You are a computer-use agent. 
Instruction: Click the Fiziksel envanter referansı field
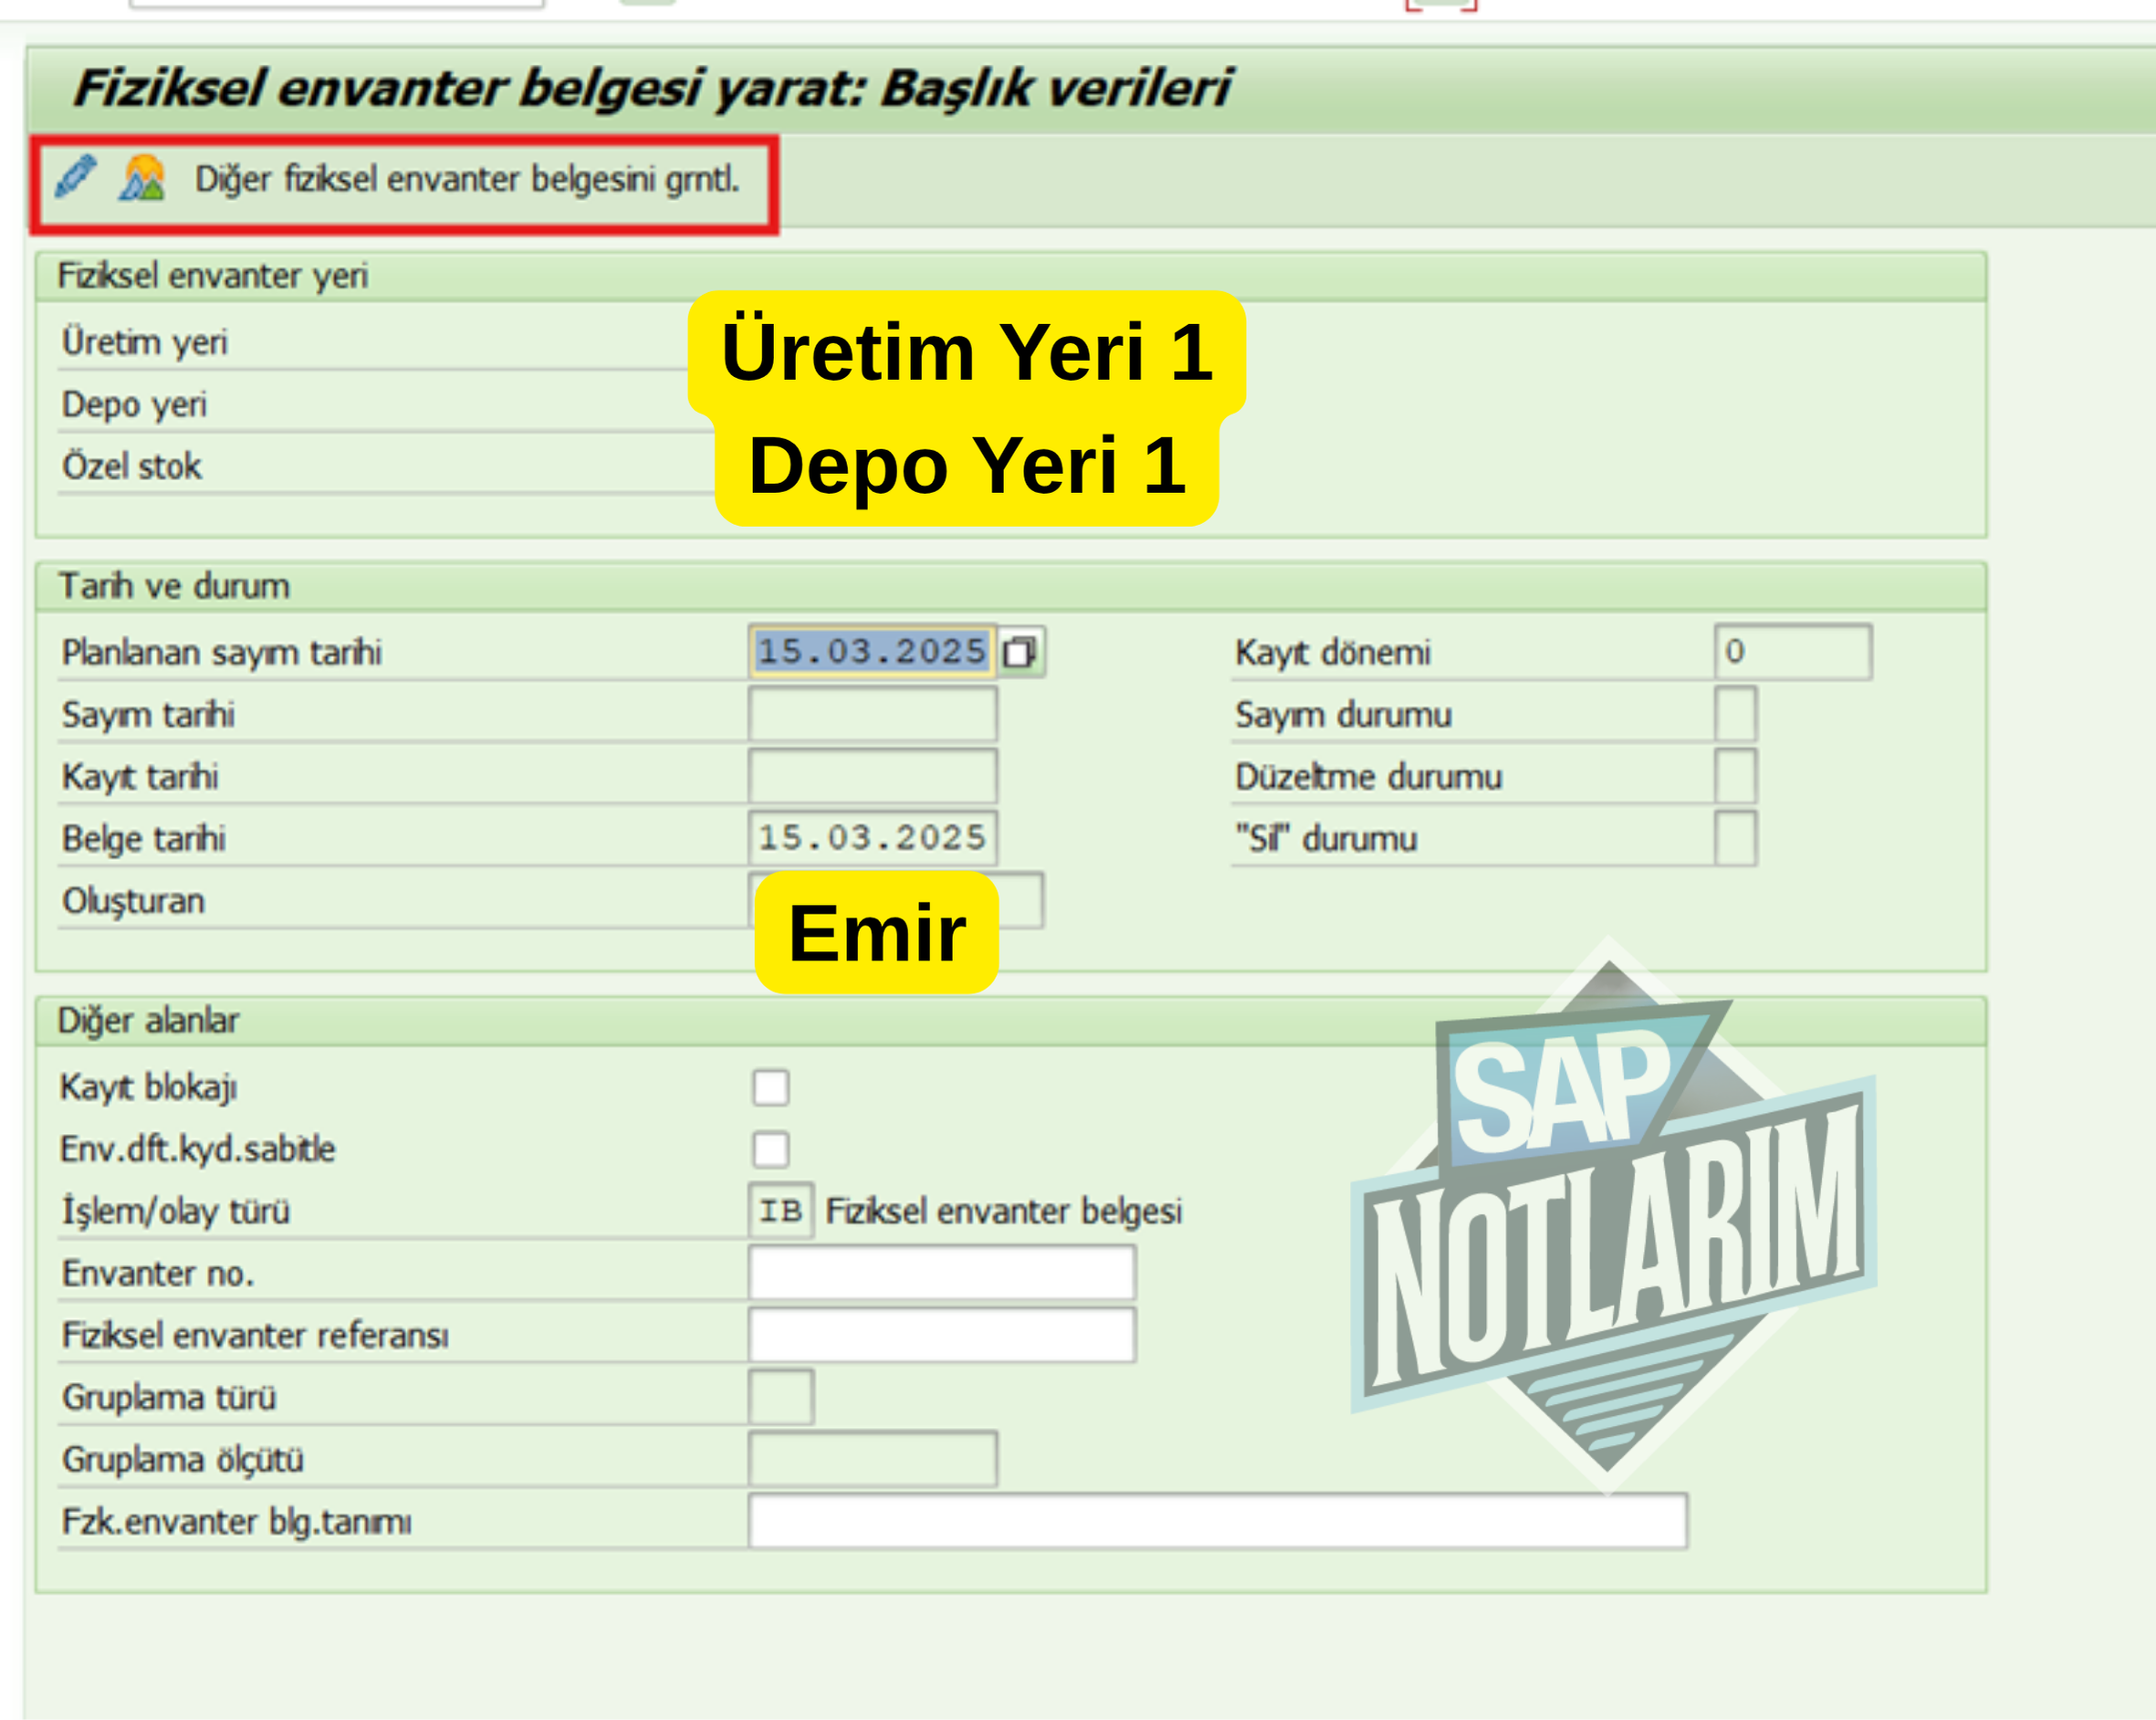[x=942, y=1335]
